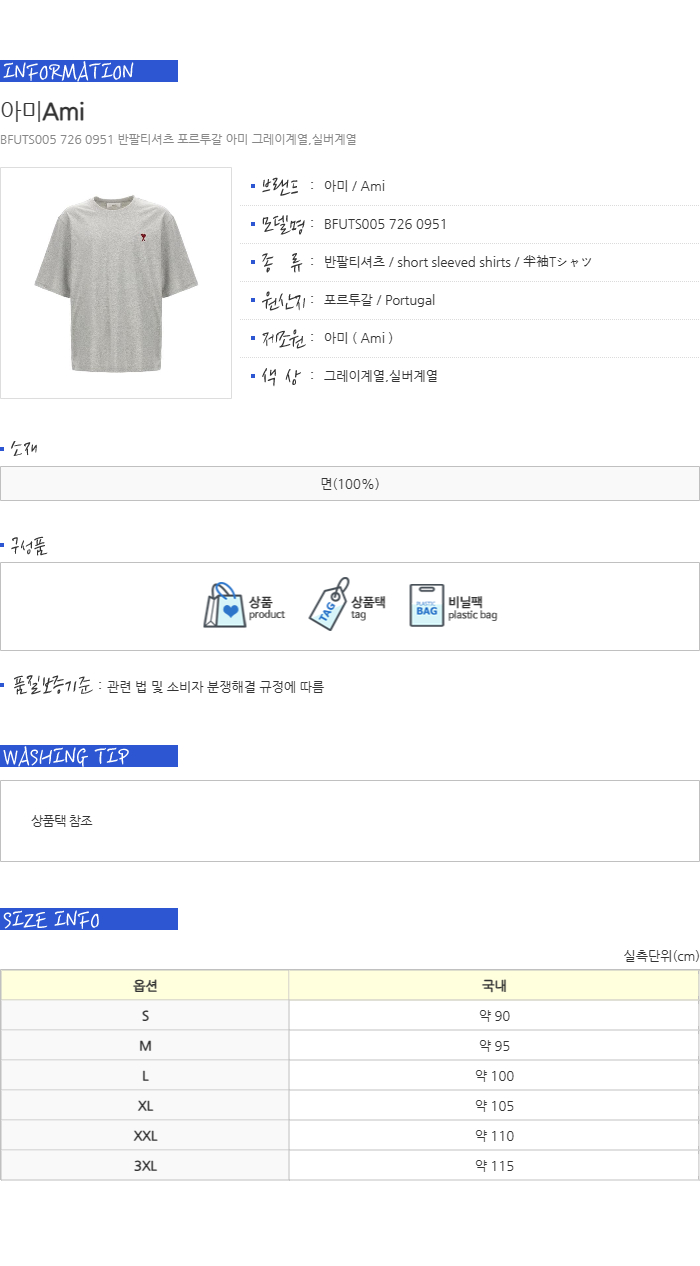The height and width of the screenshot is (1266, 700).
Task: Click the product tag icon
Action: coord(328,604)
